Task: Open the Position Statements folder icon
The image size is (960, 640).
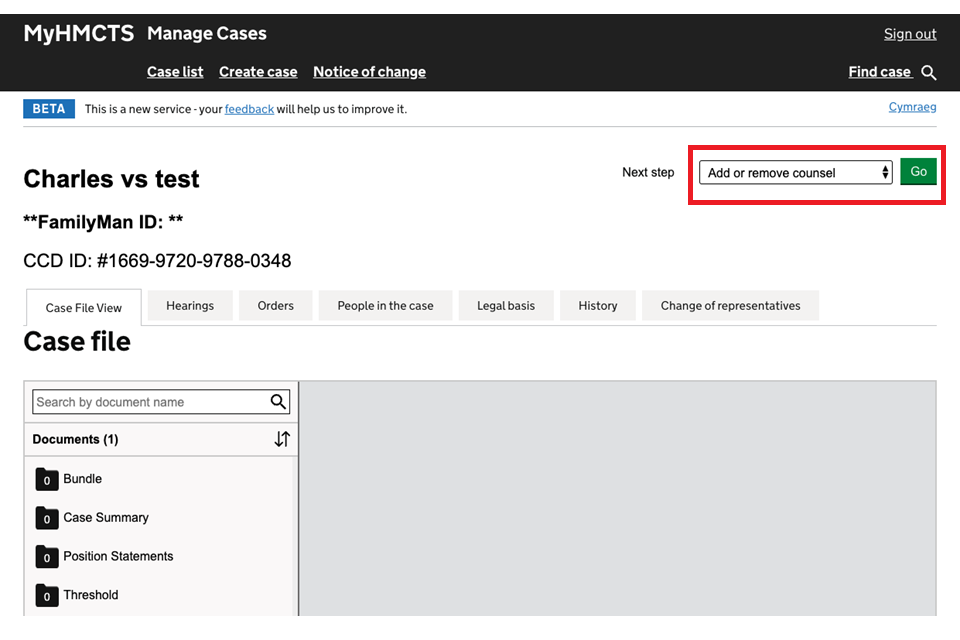Action: point(46,557)
